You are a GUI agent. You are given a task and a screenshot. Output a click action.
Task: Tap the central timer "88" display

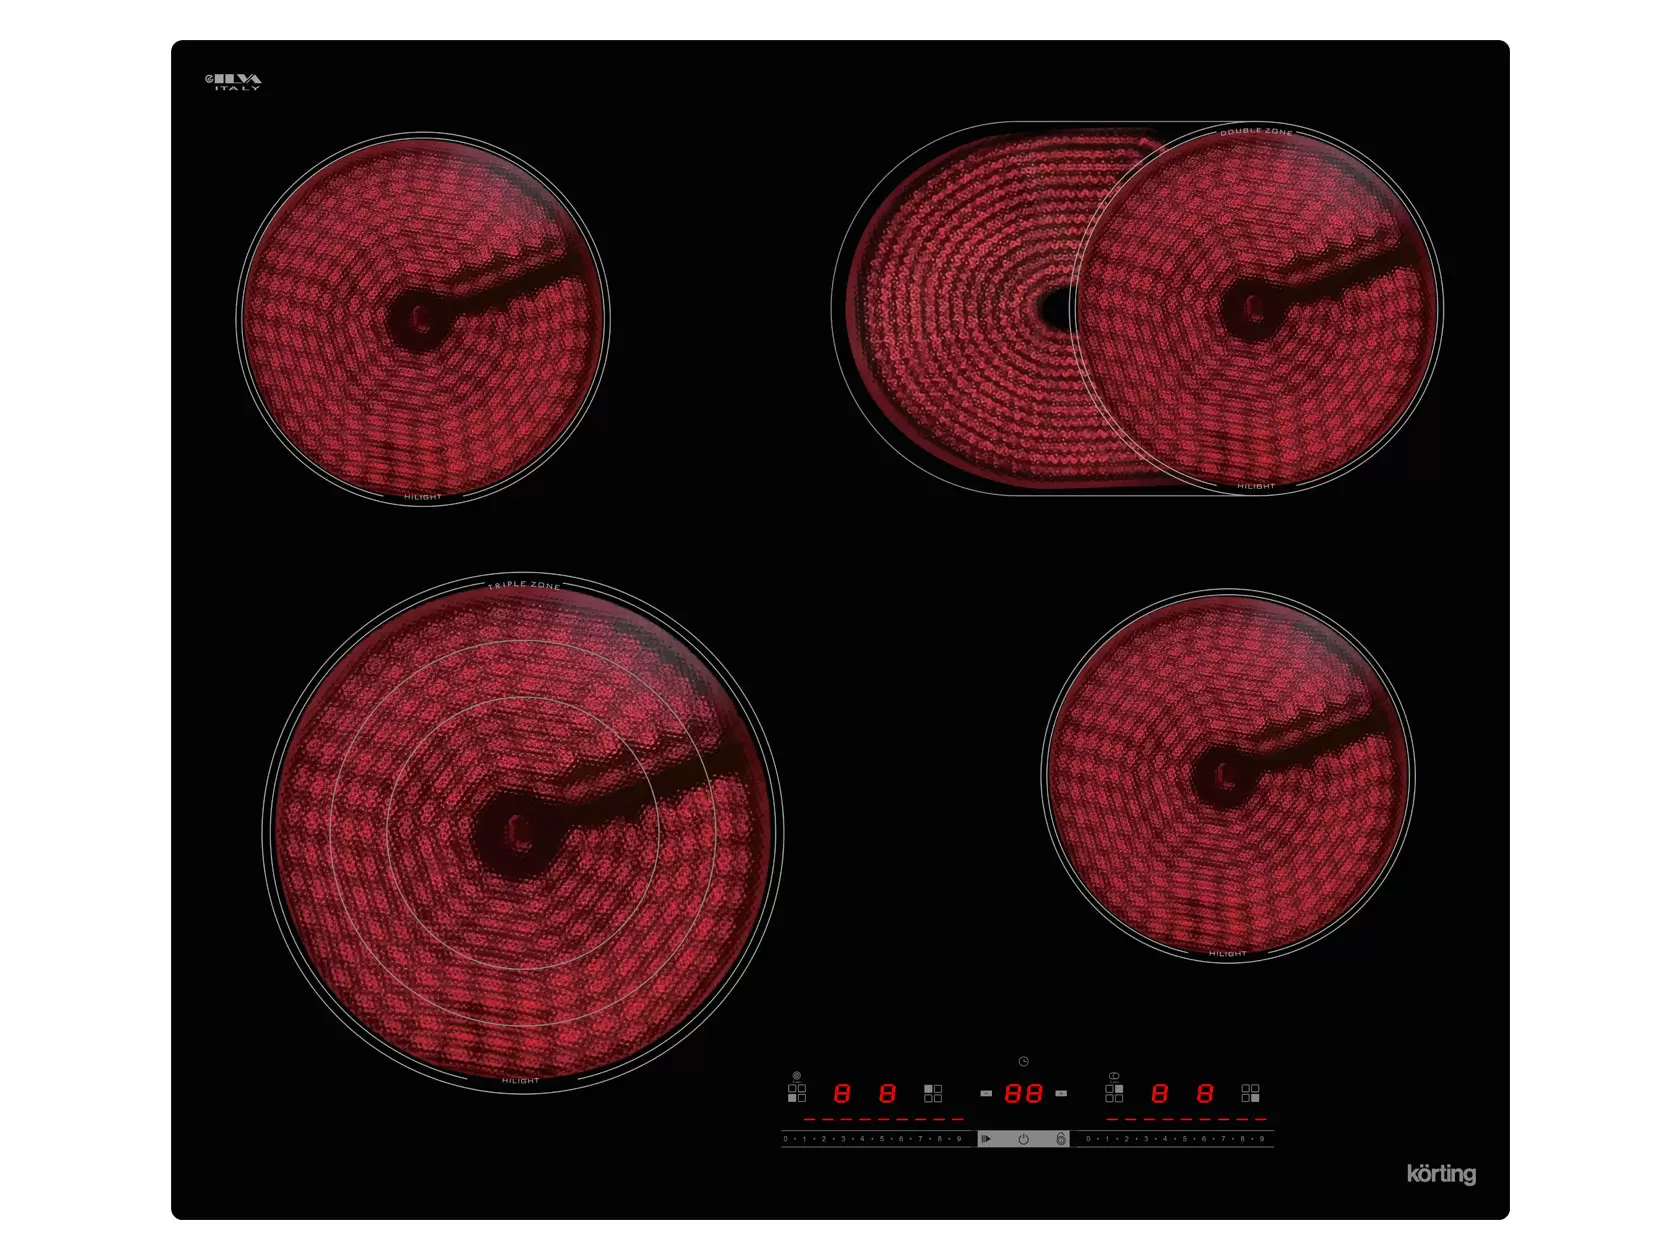1024,1094
